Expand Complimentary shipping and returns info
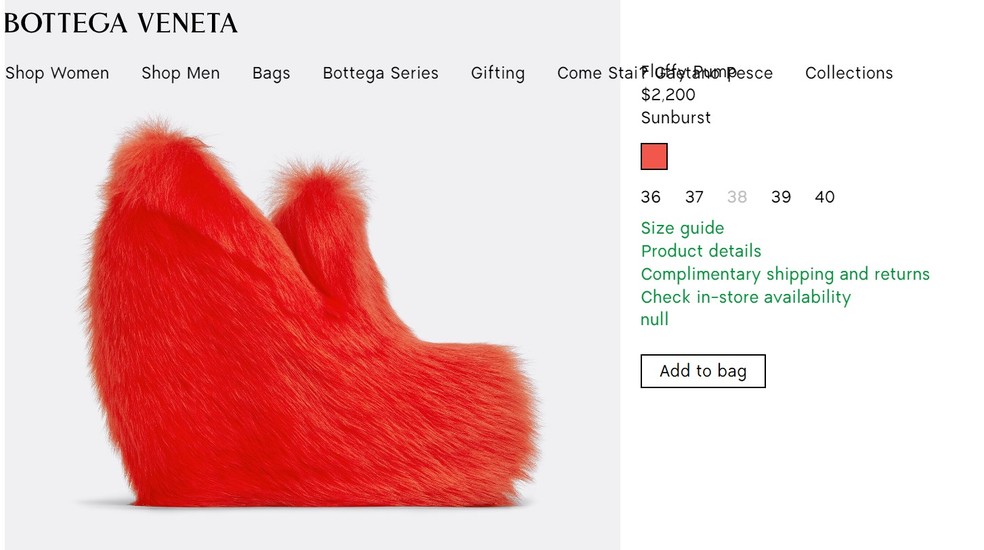984x550 pixels. coord(785,274)
